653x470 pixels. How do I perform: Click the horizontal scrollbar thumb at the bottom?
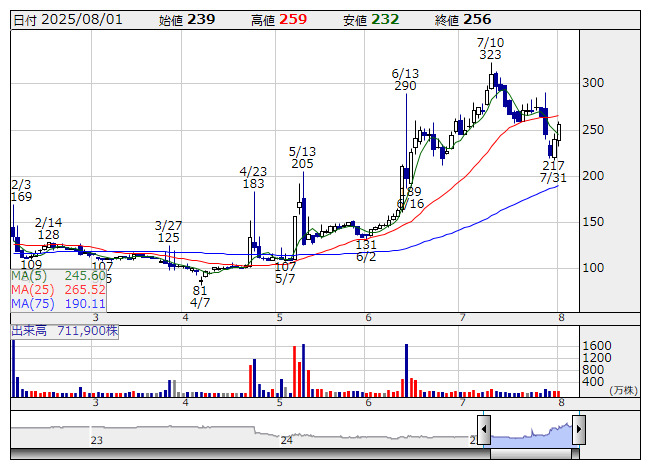pyautogui.click(x=531, y=454)
